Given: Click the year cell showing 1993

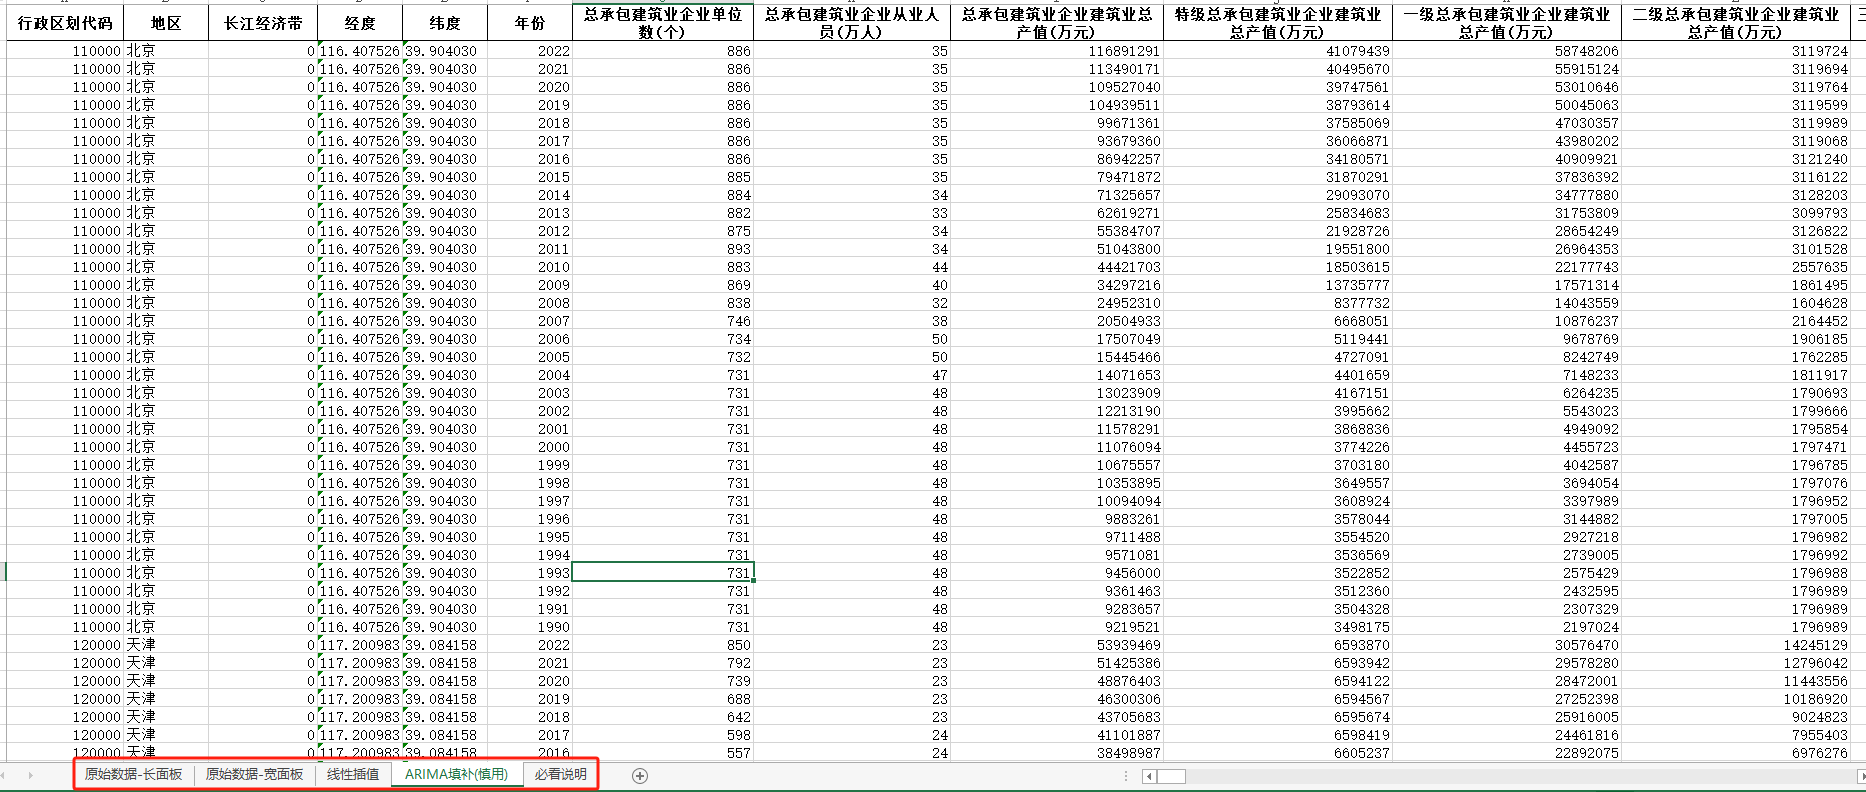Looking at the screenshot, I should 530,573.
